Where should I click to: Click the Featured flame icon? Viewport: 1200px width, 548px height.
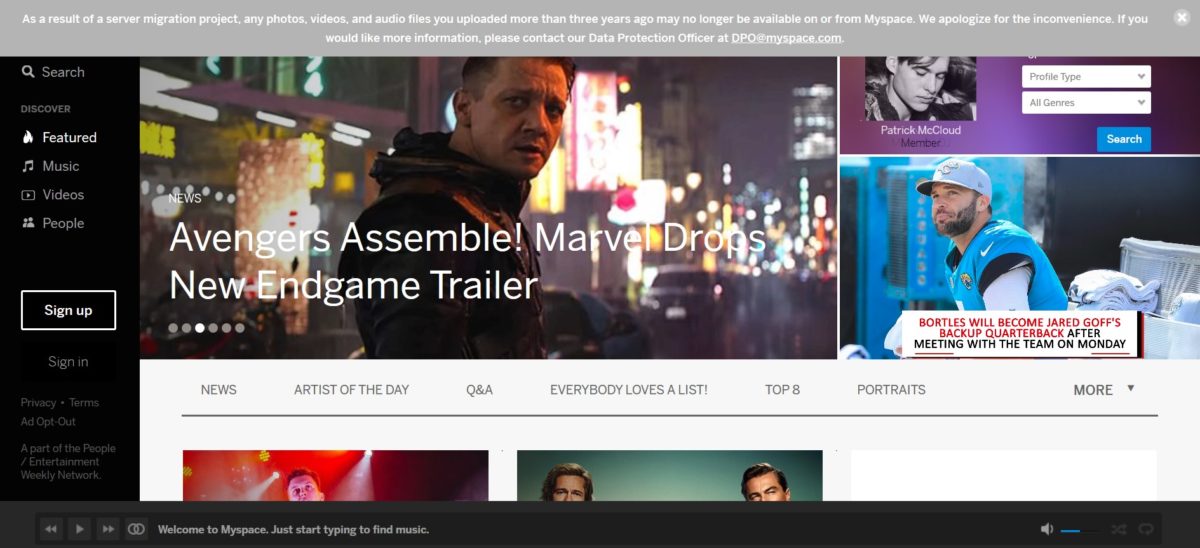tap(28, 137)
